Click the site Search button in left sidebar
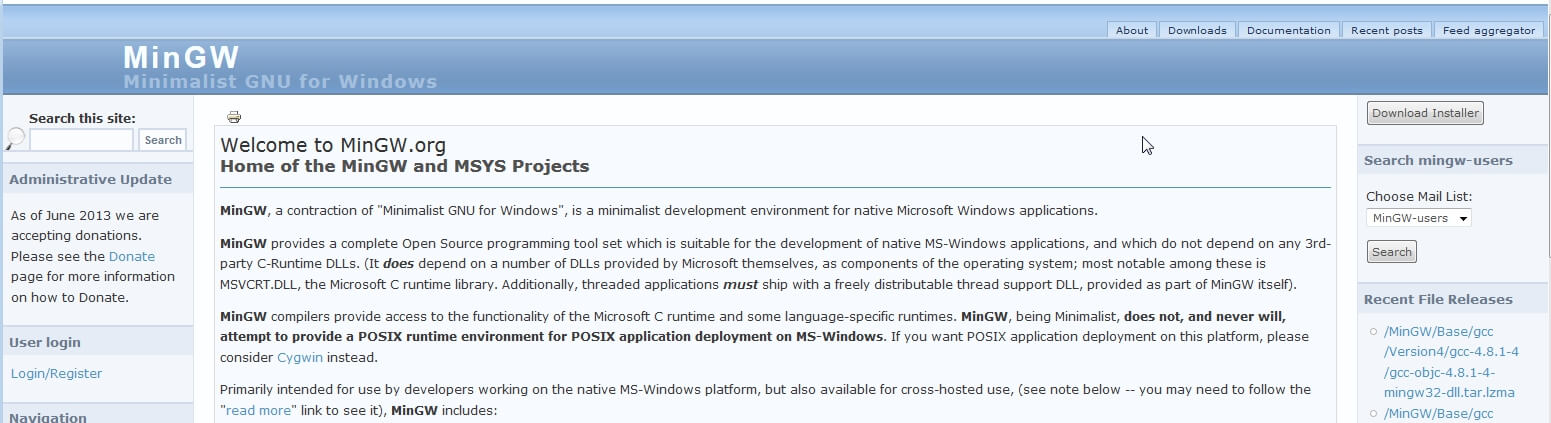Viewport: 1551px width, 423px height. point(162,140)
